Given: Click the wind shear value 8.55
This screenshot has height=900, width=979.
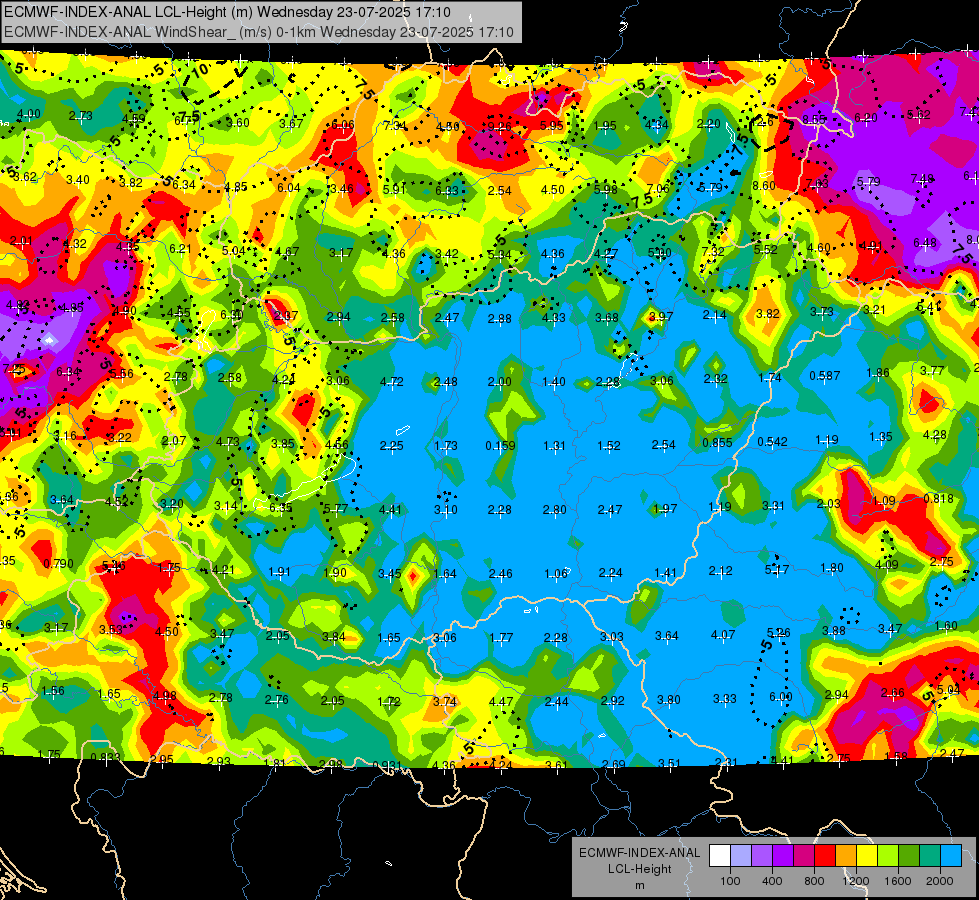Looking at the screenshot, I should [x=814, y=119].
